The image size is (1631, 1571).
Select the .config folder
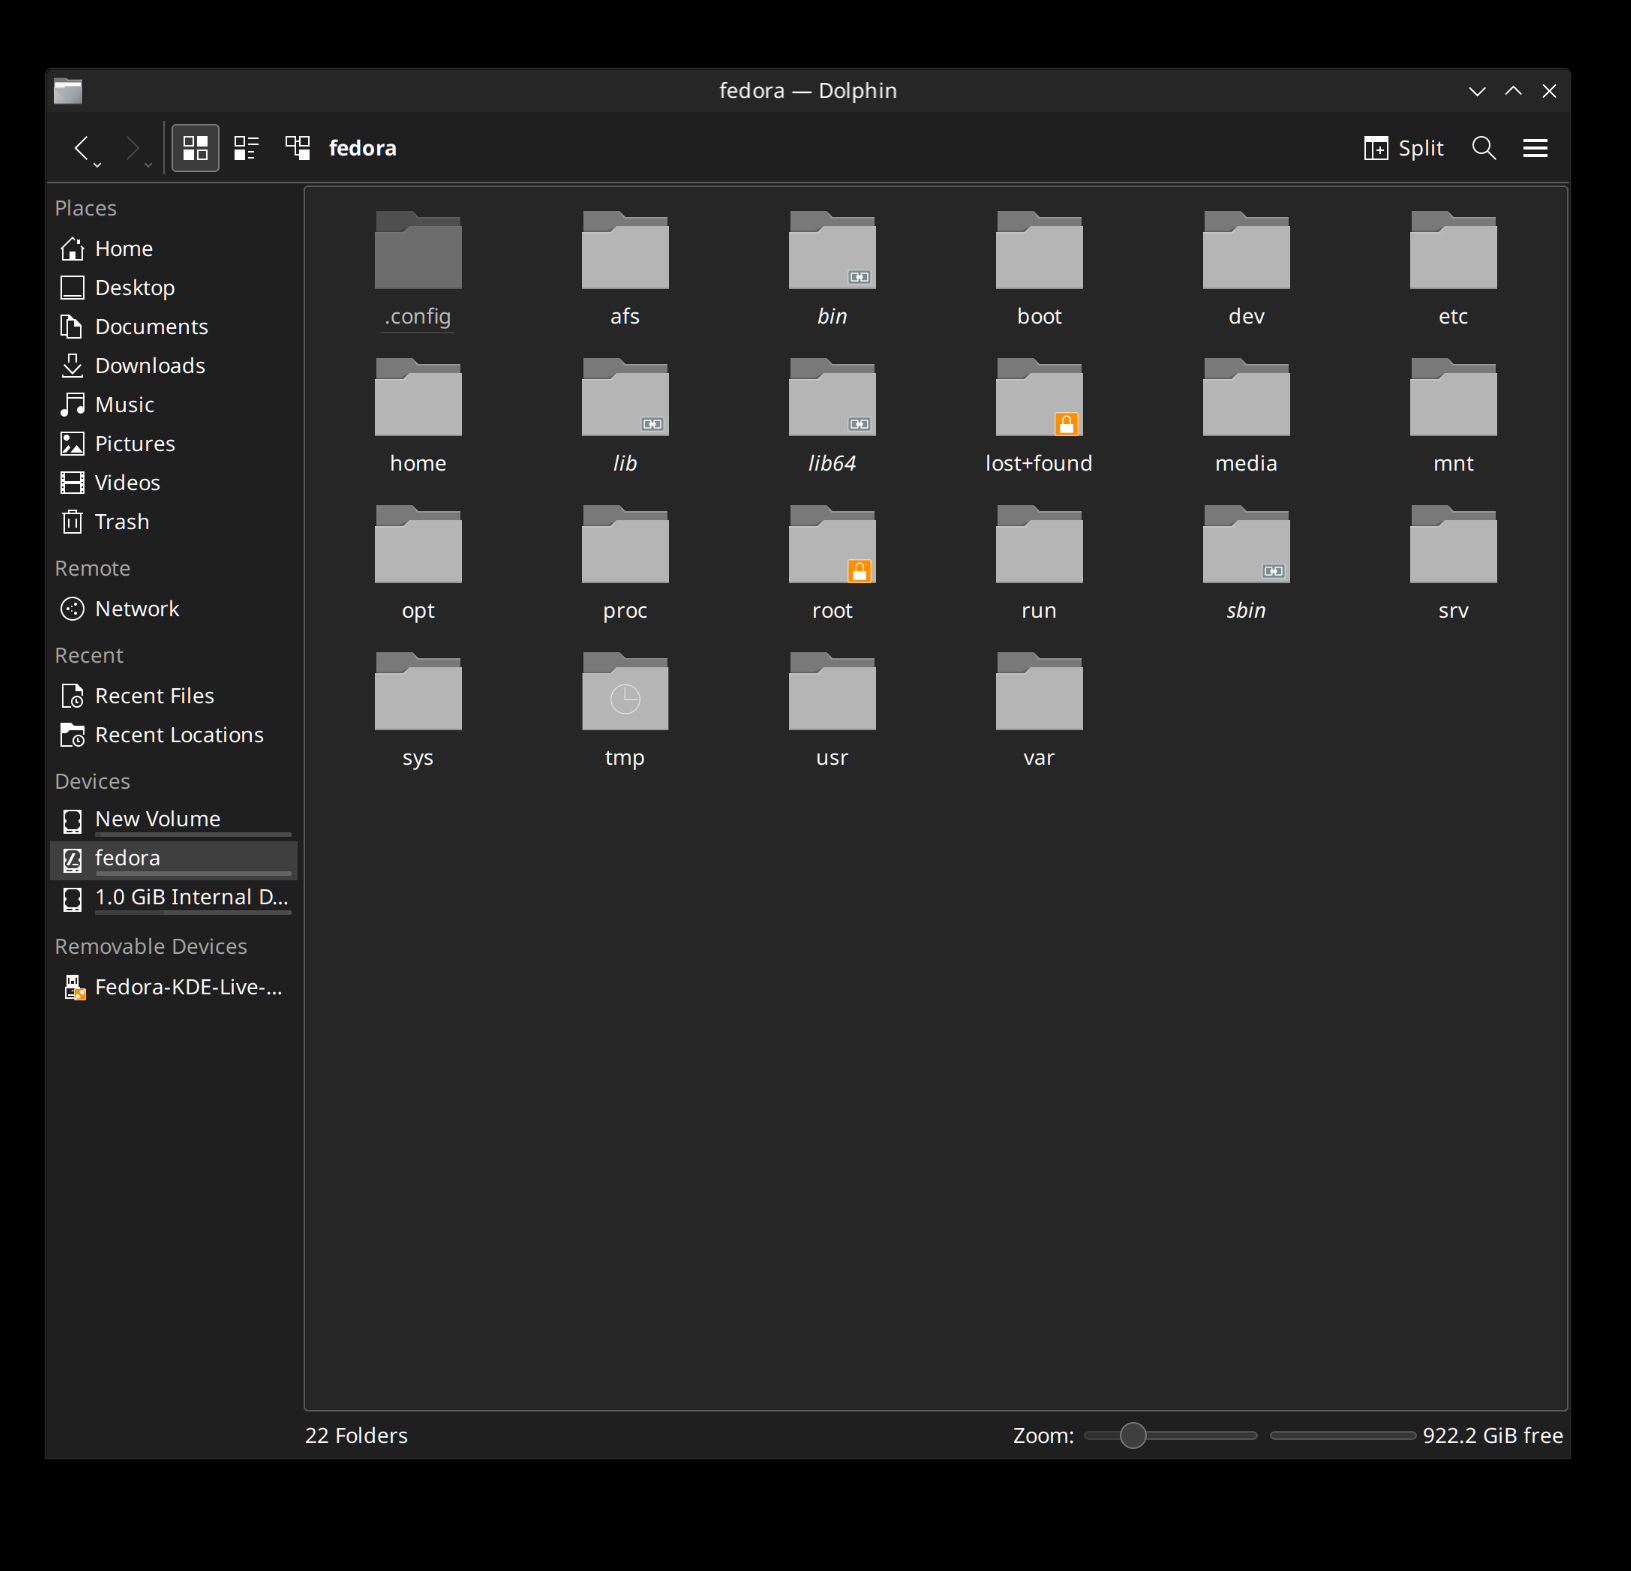click(x=418, y=270)
